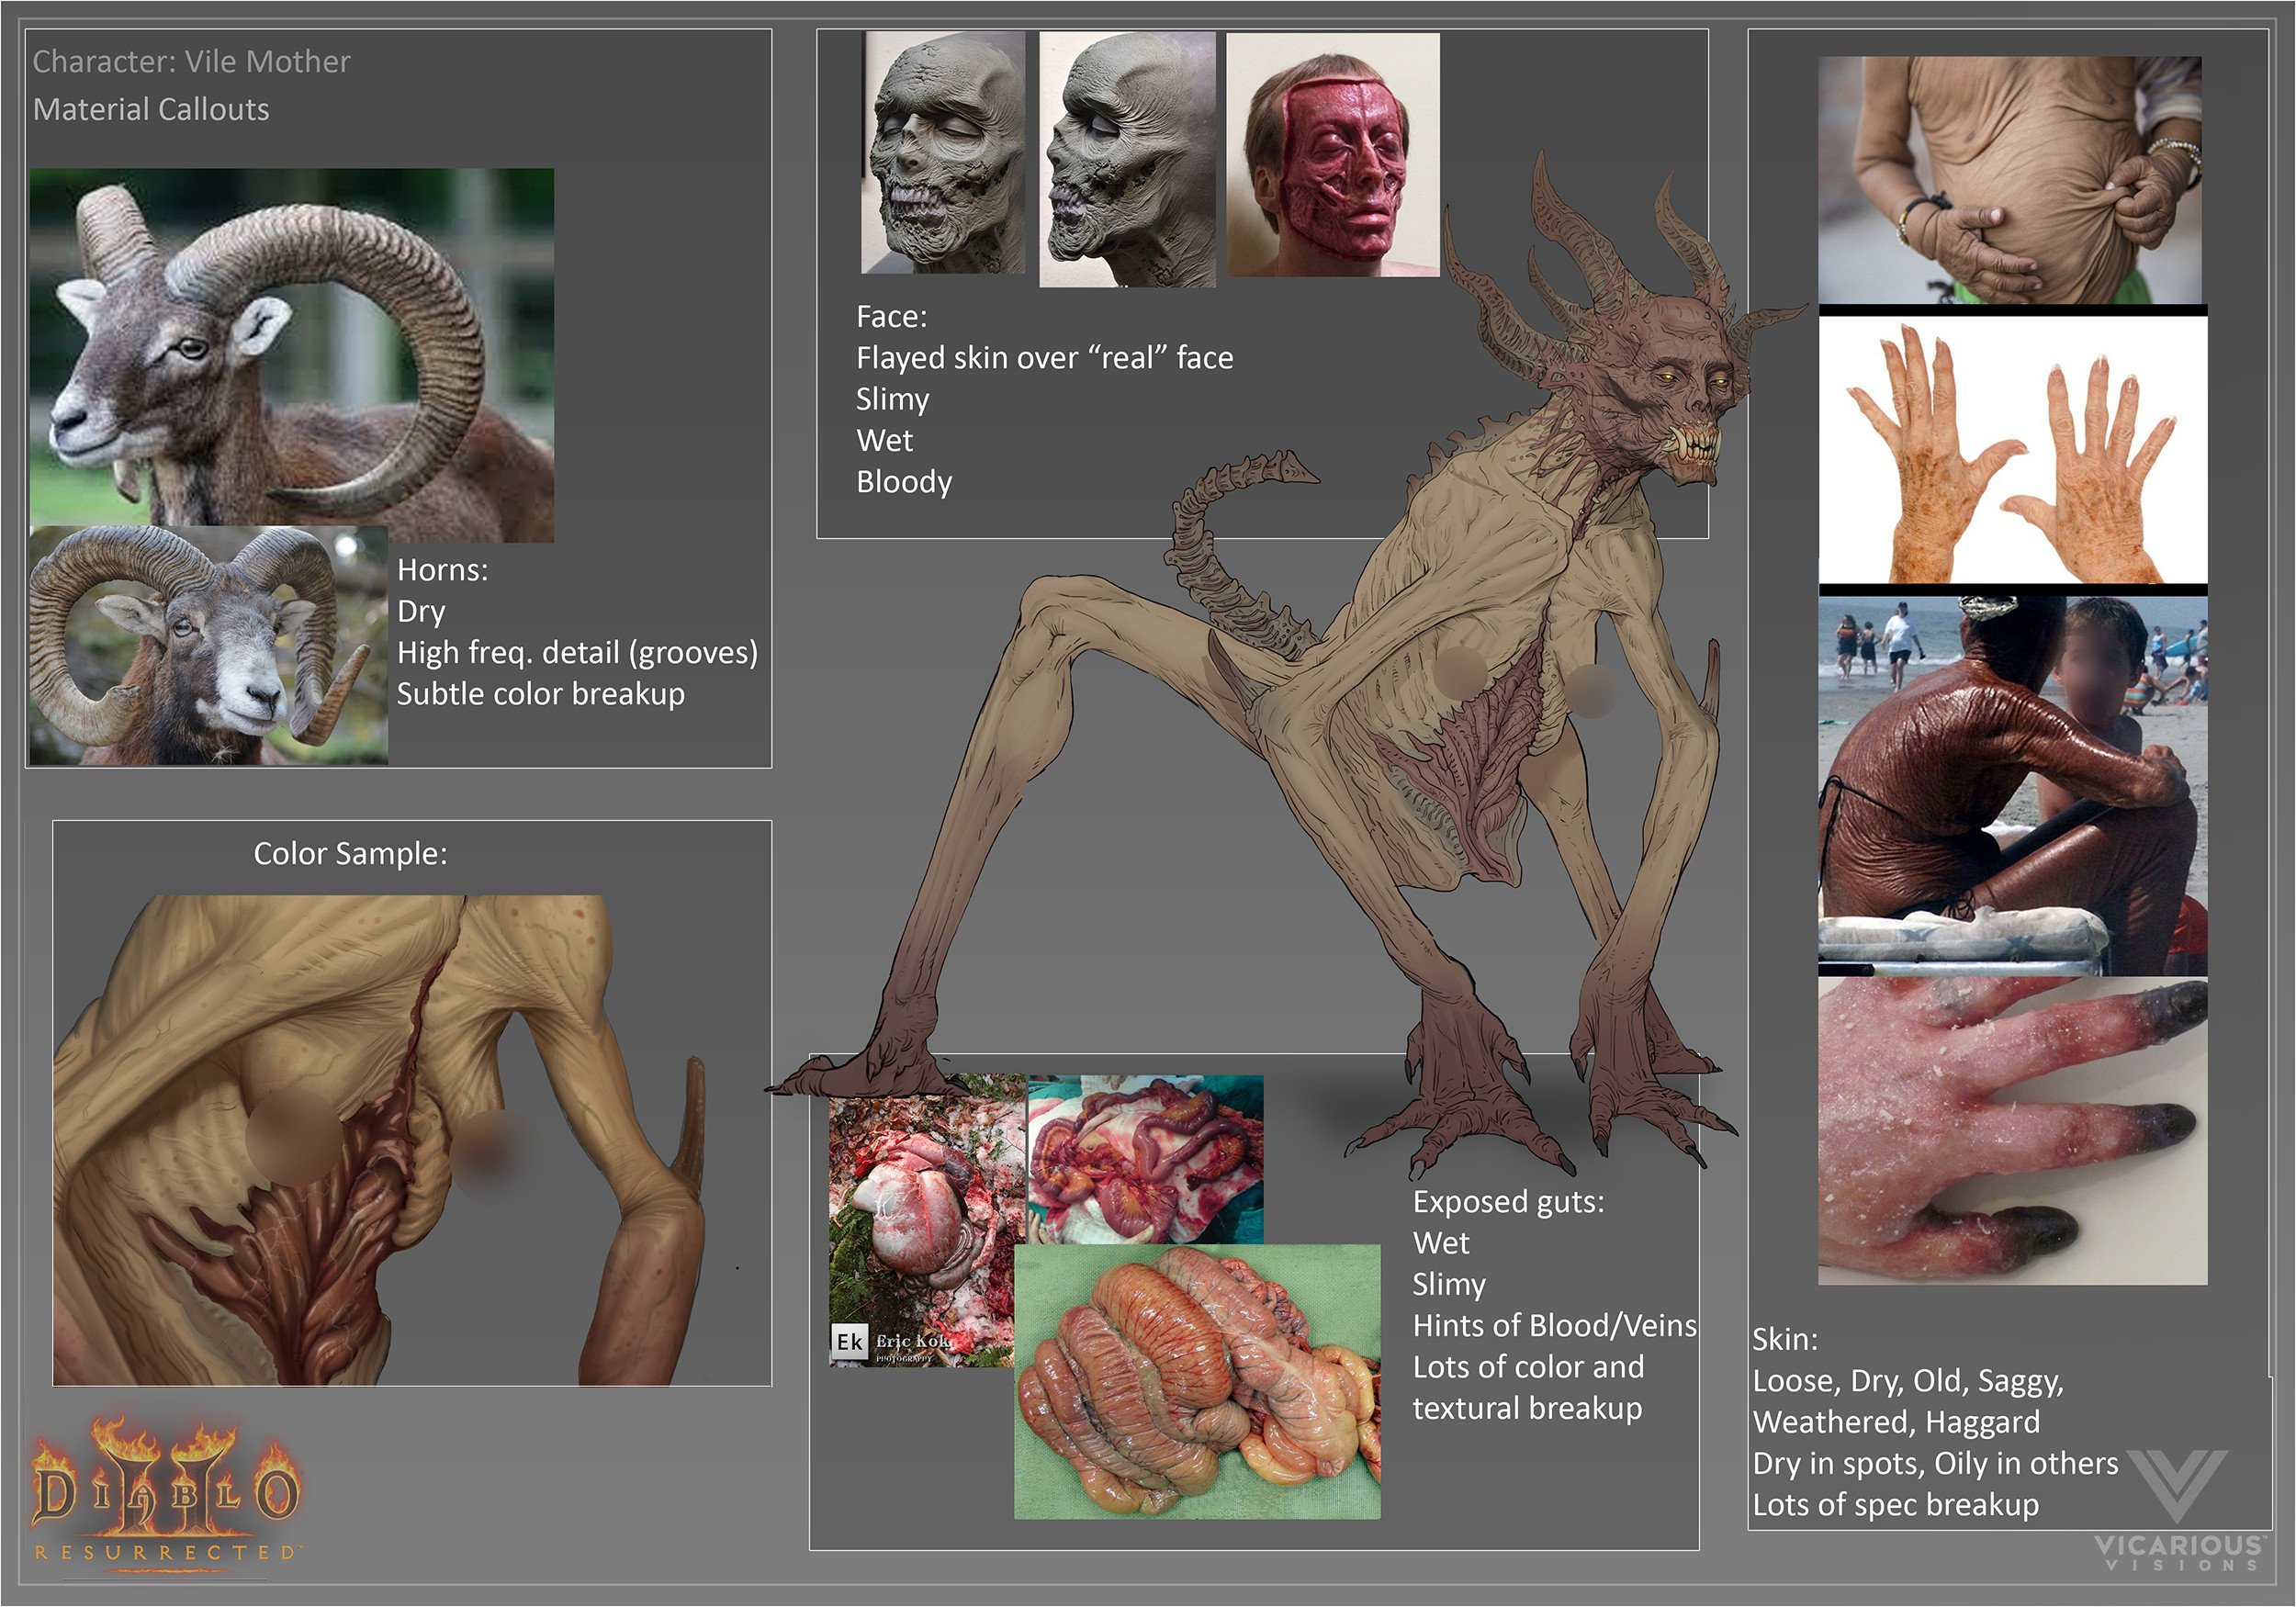Click "Lots of spec breakup" text
The image size is (2296, 1607).
pyautogui.click(x=1896, y=1505)
